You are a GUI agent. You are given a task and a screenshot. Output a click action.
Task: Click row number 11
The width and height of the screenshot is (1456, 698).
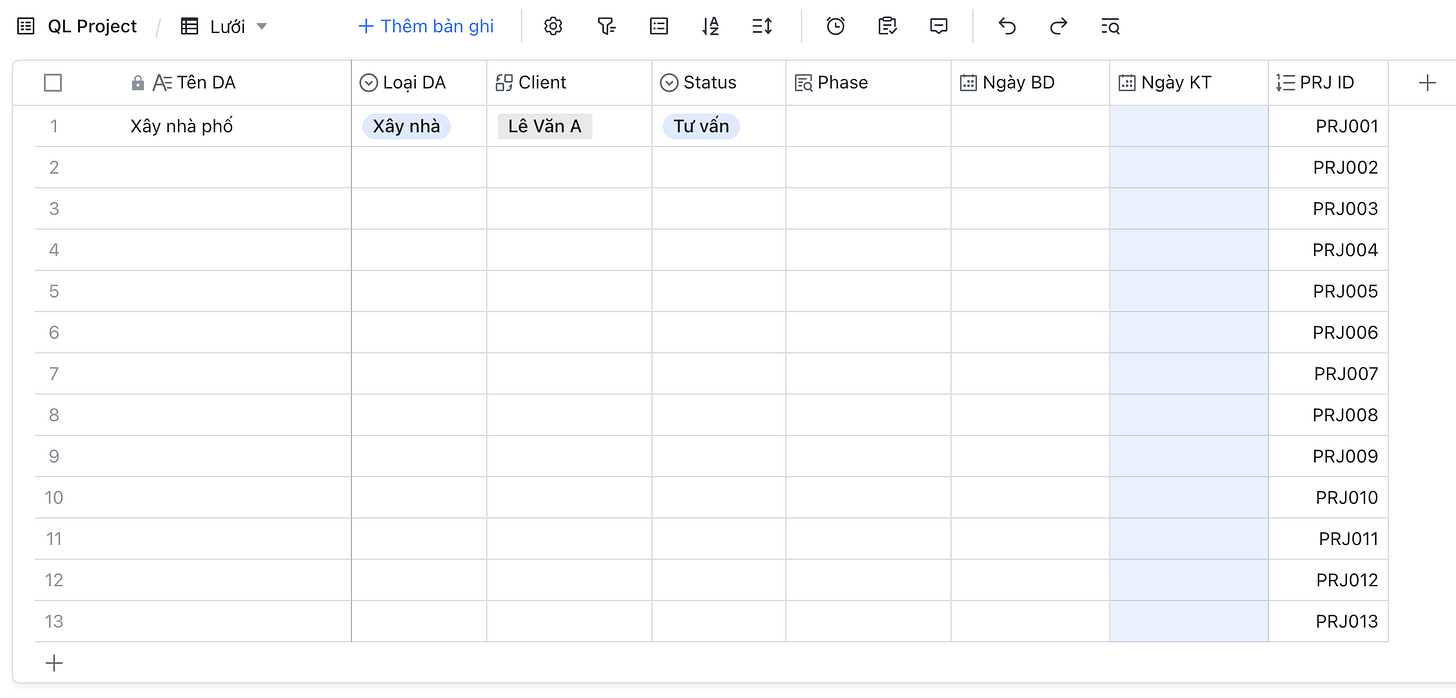54,539
